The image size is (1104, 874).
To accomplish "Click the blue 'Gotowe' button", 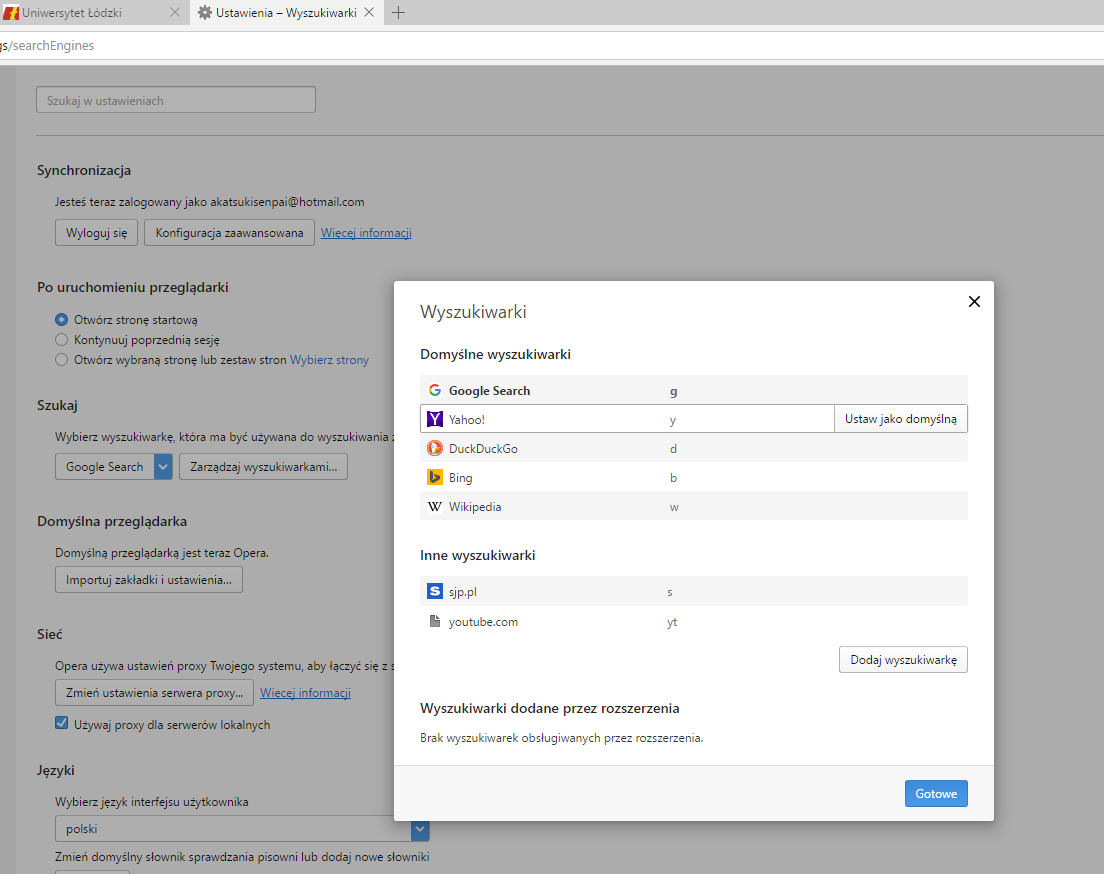I will (x=936, y=794).
